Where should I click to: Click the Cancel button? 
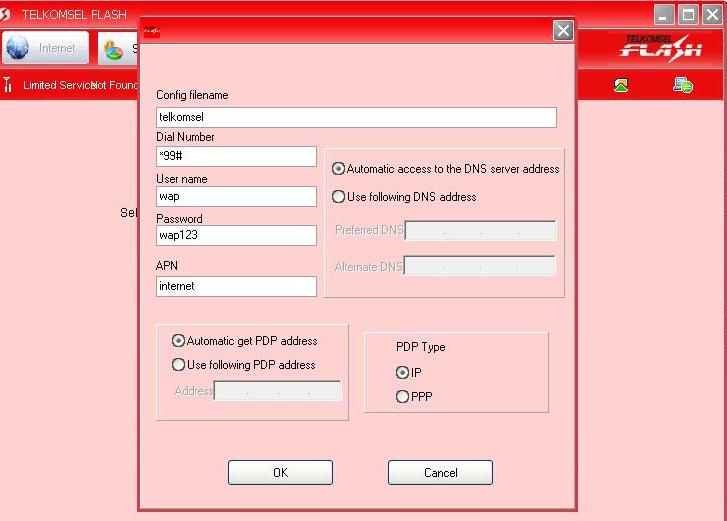coord(440,472)
